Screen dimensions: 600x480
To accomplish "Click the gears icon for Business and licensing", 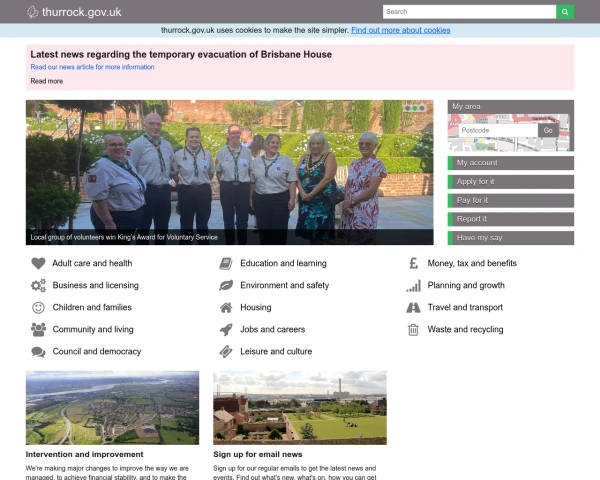I will click(38, 286).
